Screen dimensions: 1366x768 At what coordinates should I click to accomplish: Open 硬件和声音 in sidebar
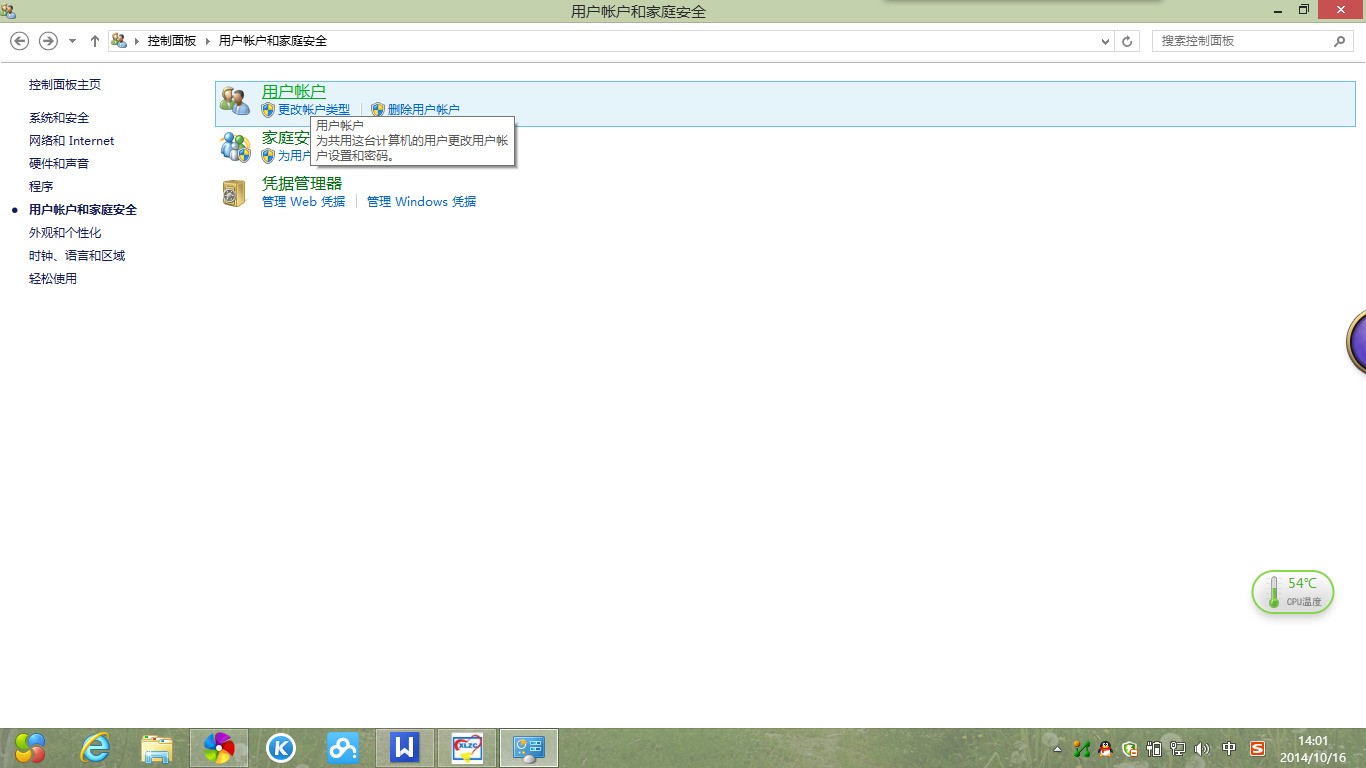[x=59, y=164]
